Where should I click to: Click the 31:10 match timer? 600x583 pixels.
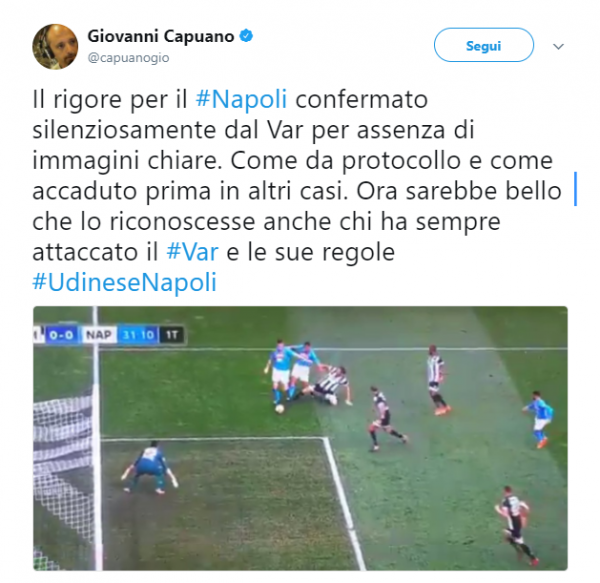[138, 335]
